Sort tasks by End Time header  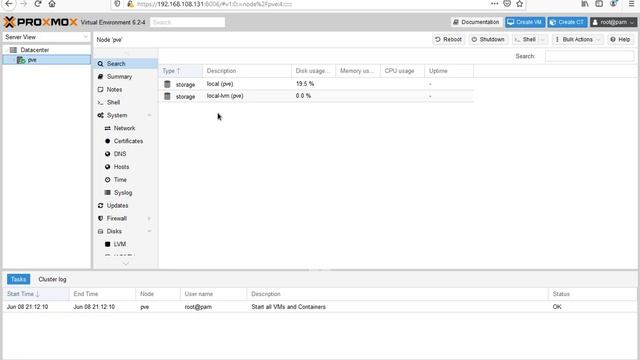[x=102, y=294]
